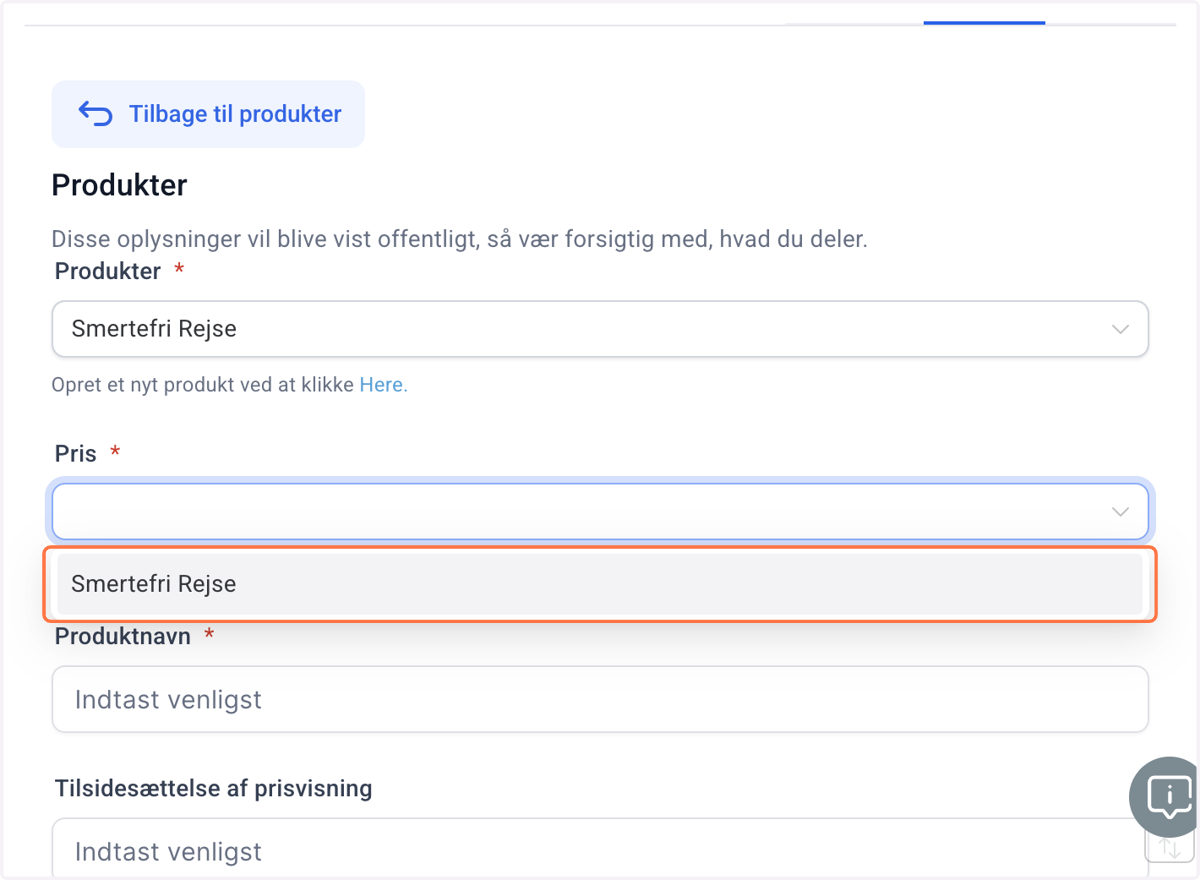This screenshot has width=1200, height=880.
Task: Follow the Here link to create product
Action: click(383, 385)
